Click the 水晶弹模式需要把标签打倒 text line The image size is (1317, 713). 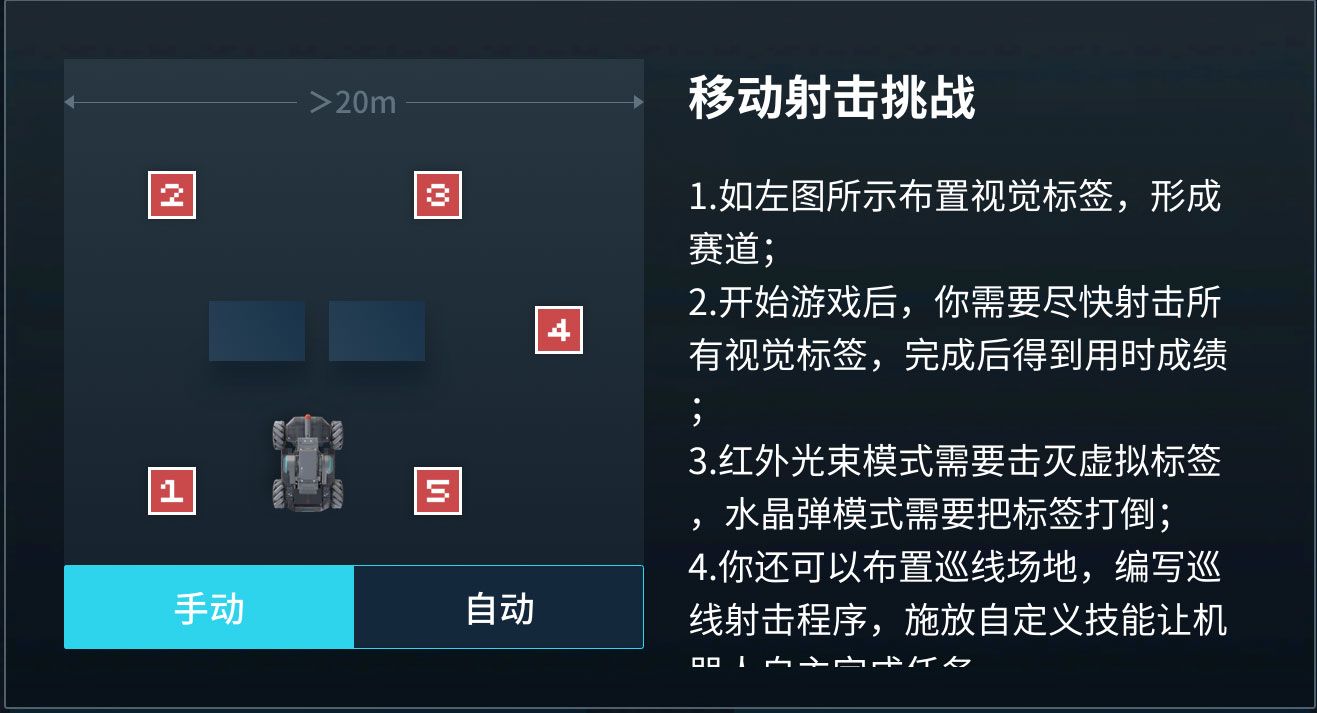(x=946, y=514)
